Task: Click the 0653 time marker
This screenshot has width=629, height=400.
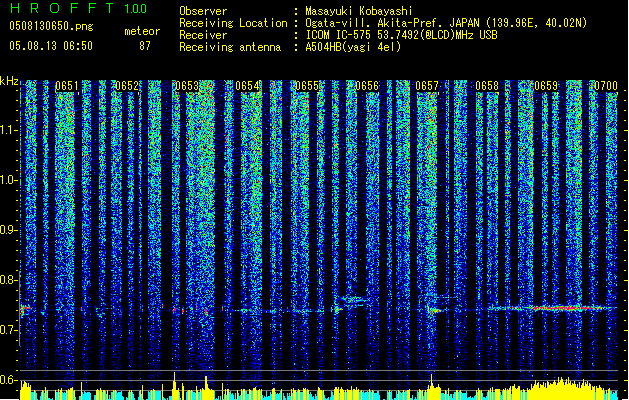Action: (187, 86)
